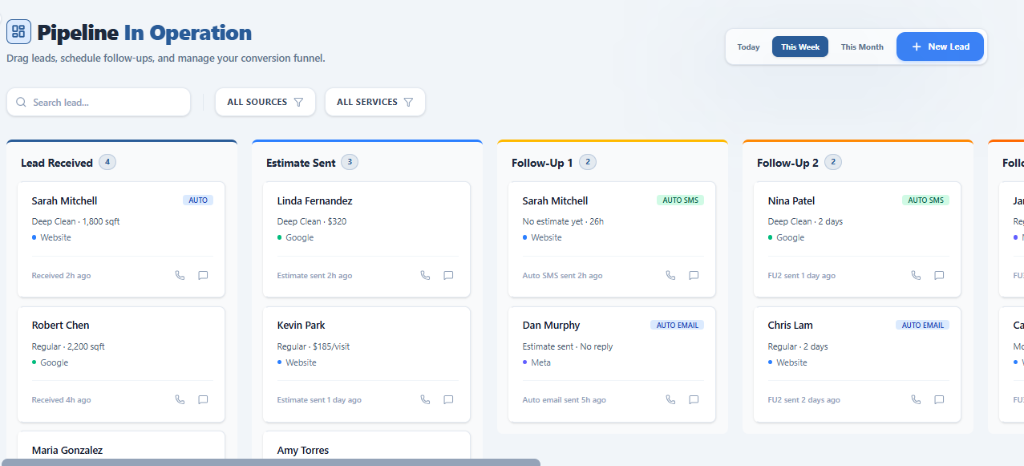This screenshot has height=466, width=1024.
Task: Message Sarah Mitchell in Lead Received
Action: point(203,275)
